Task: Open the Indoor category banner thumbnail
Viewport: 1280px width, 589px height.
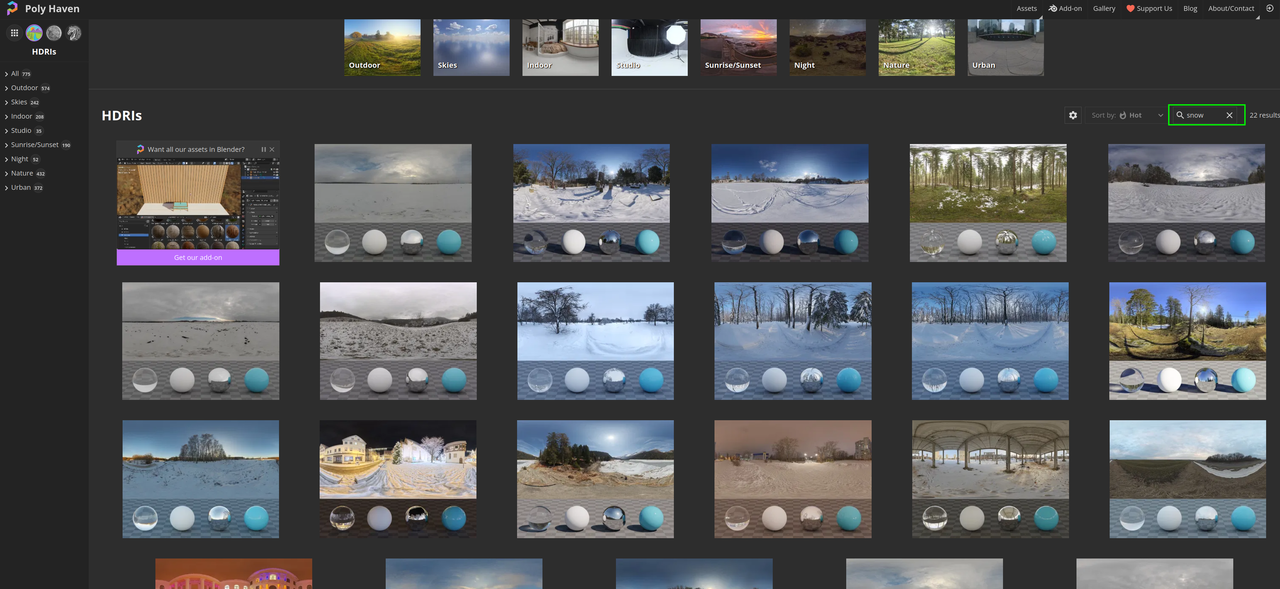Action: (561, 47)
